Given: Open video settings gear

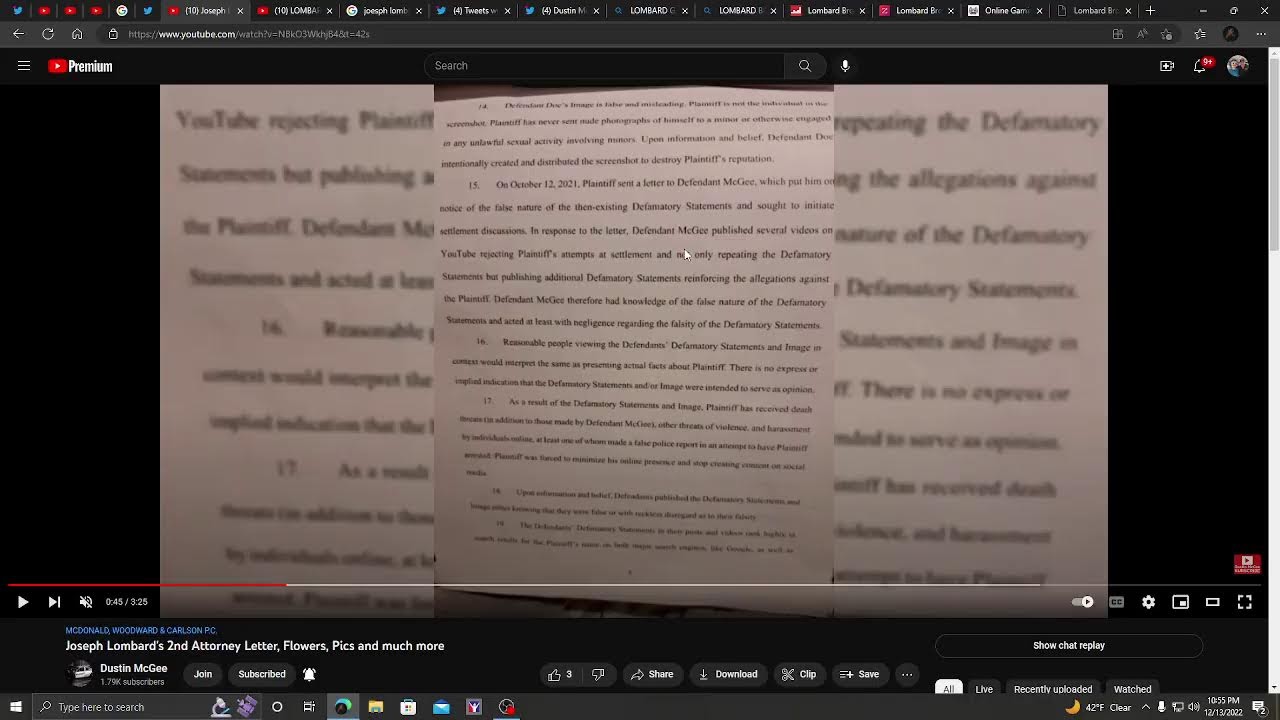Looking at the screenshot, I should tap(1149, 602).
